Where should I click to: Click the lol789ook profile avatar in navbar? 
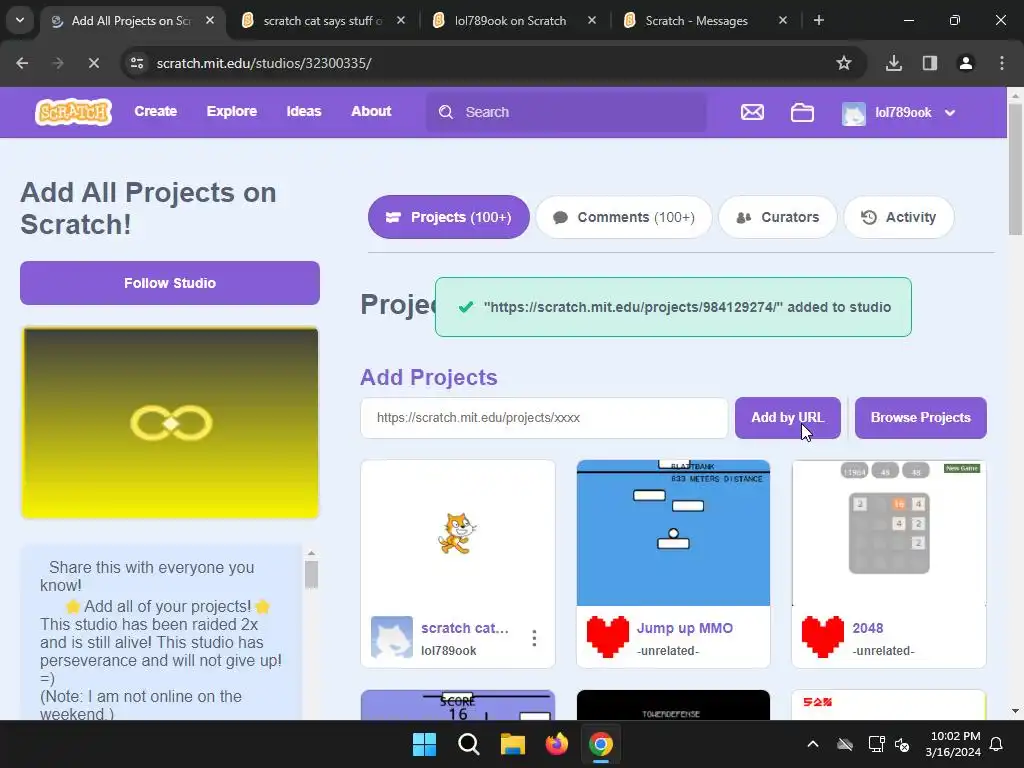[854, 113]
